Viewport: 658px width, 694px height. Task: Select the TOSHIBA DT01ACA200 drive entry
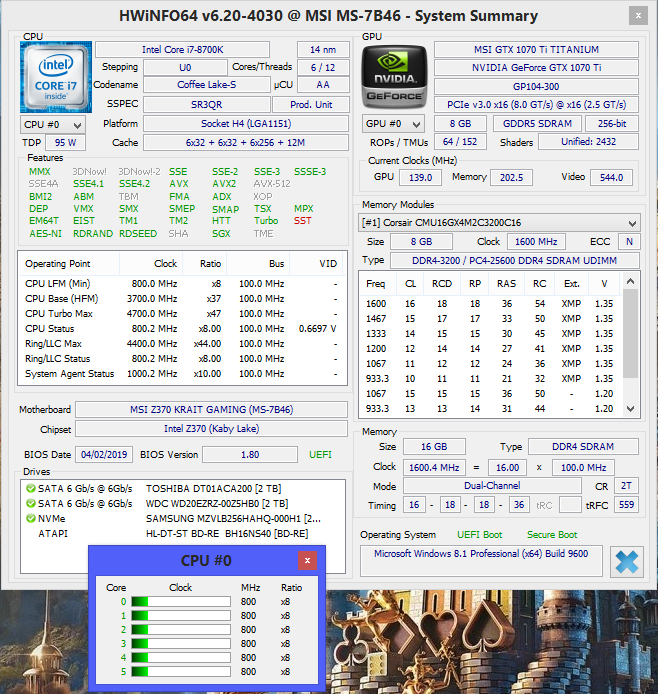coord(182,488)
